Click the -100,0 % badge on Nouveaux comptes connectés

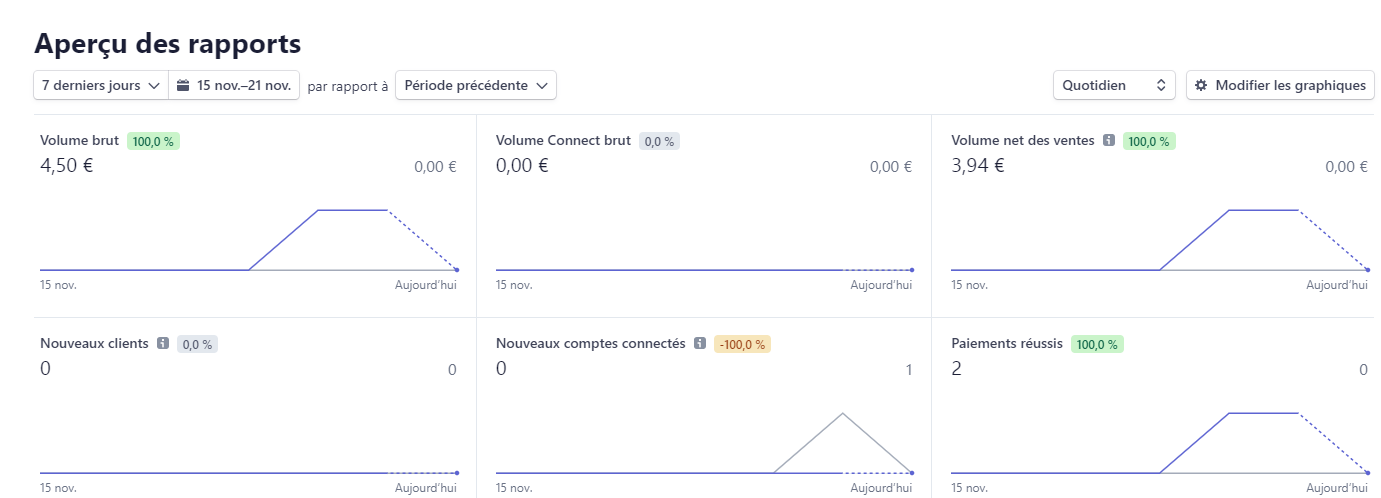[x=742, y=345]
